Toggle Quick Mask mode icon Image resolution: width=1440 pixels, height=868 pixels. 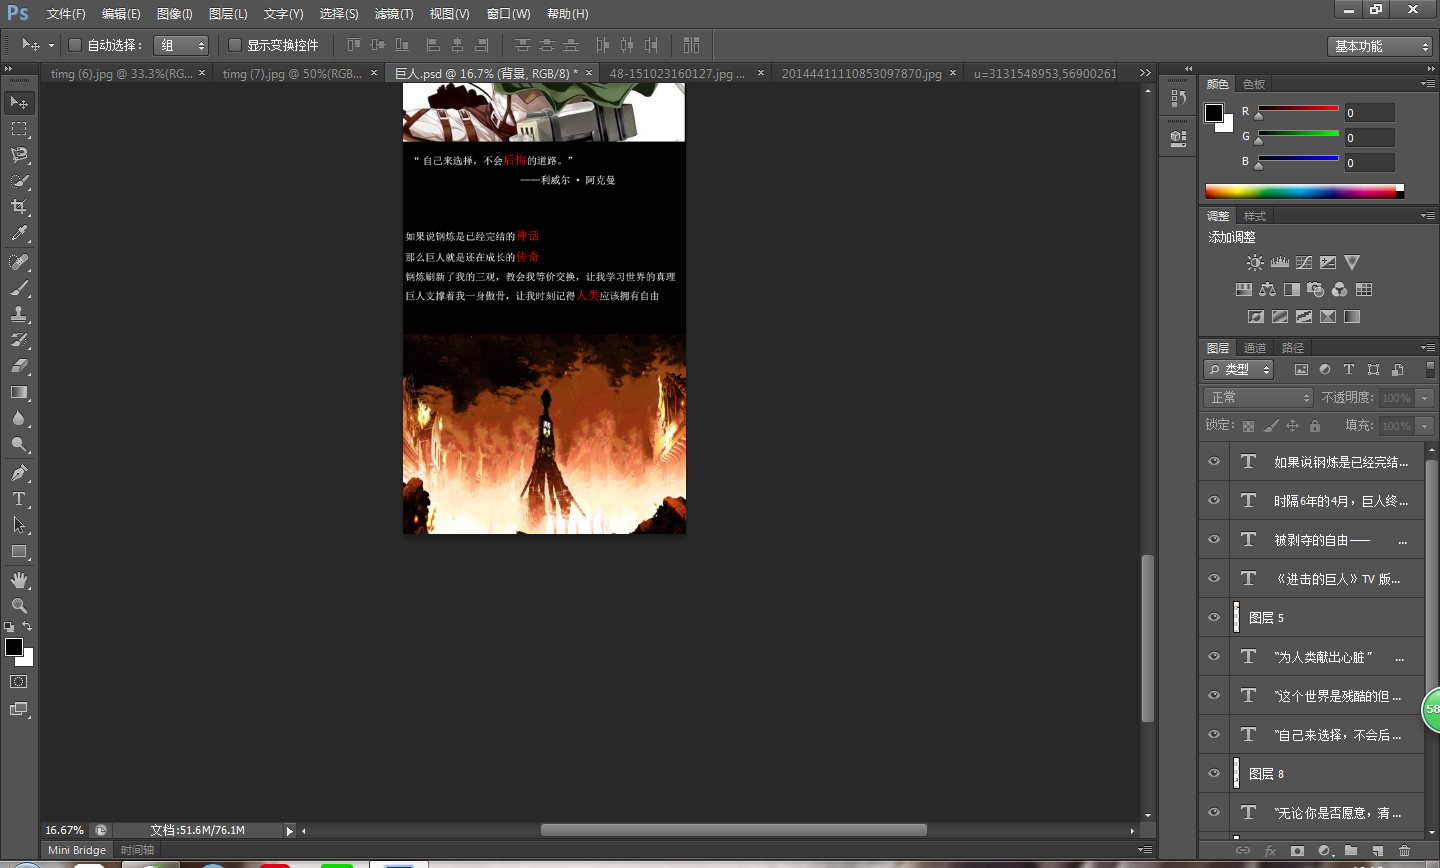(x=19, y=682)
